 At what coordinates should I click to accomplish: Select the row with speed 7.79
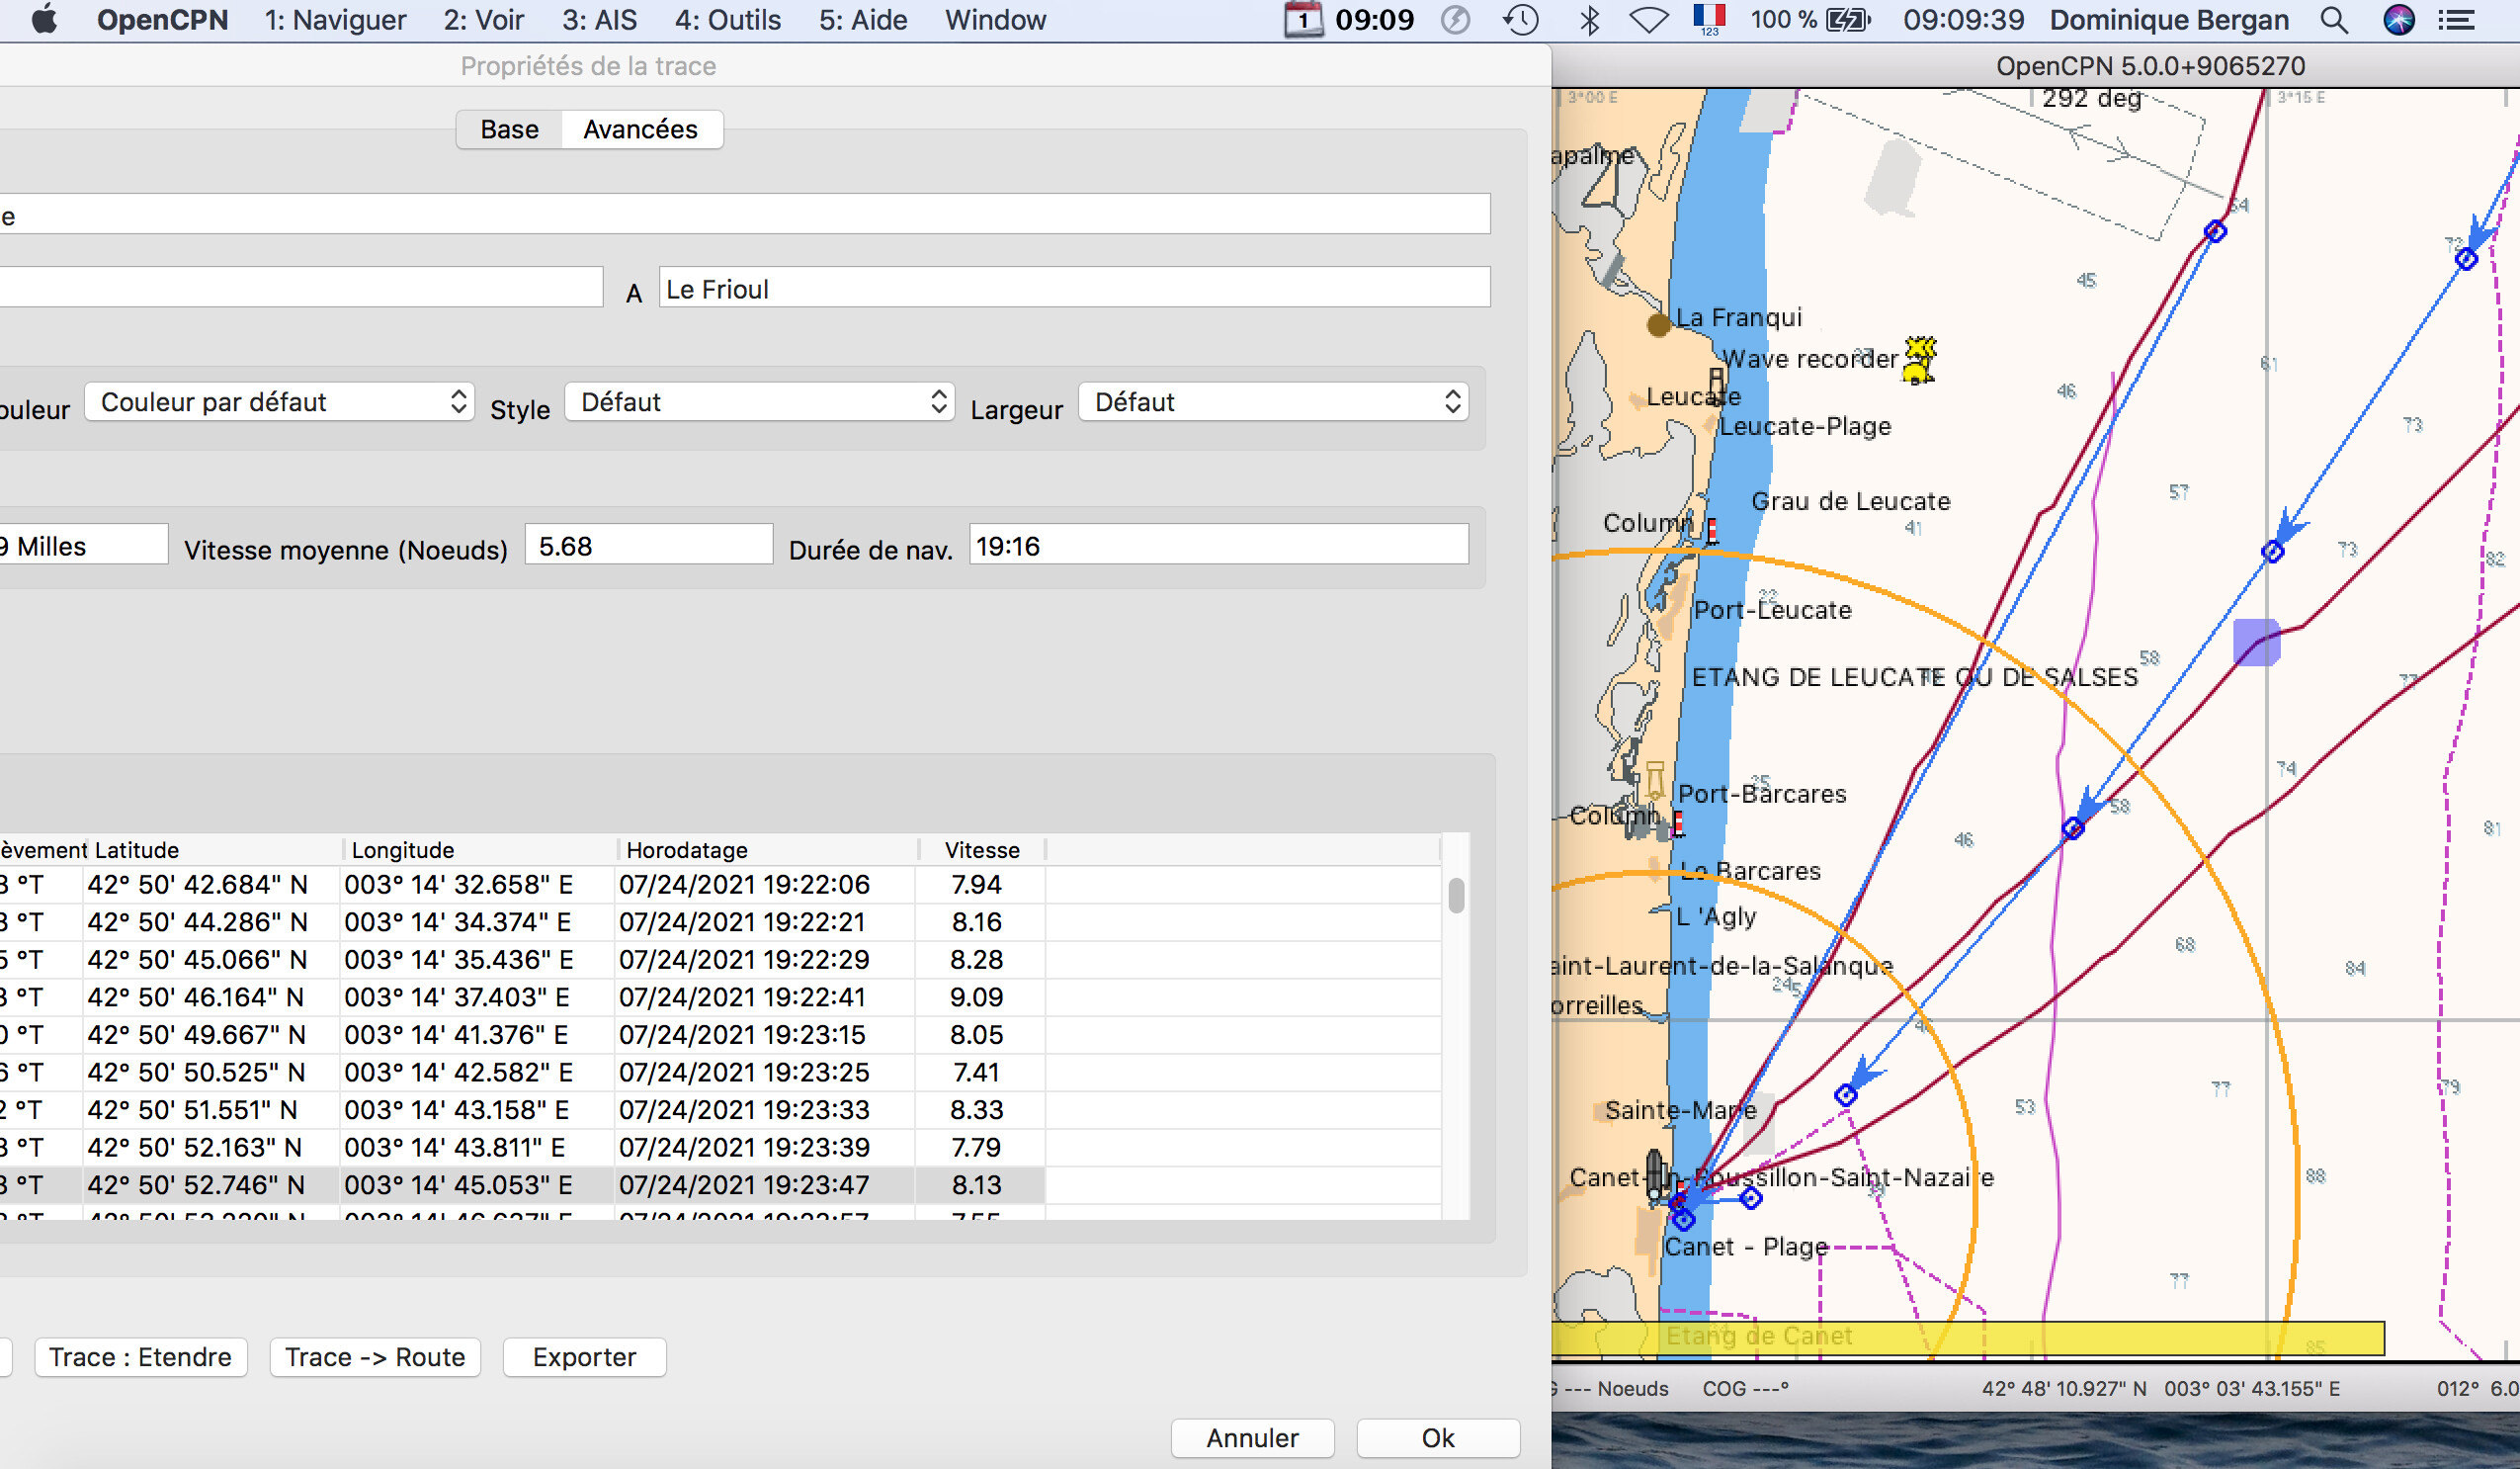[x=720, y=1146]
